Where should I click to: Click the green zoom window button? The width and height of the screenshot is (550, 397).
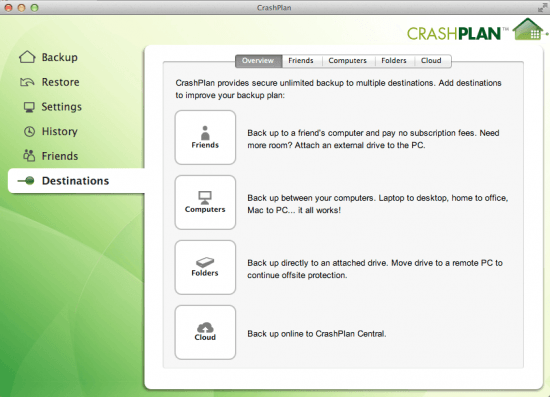pos(34,7)
